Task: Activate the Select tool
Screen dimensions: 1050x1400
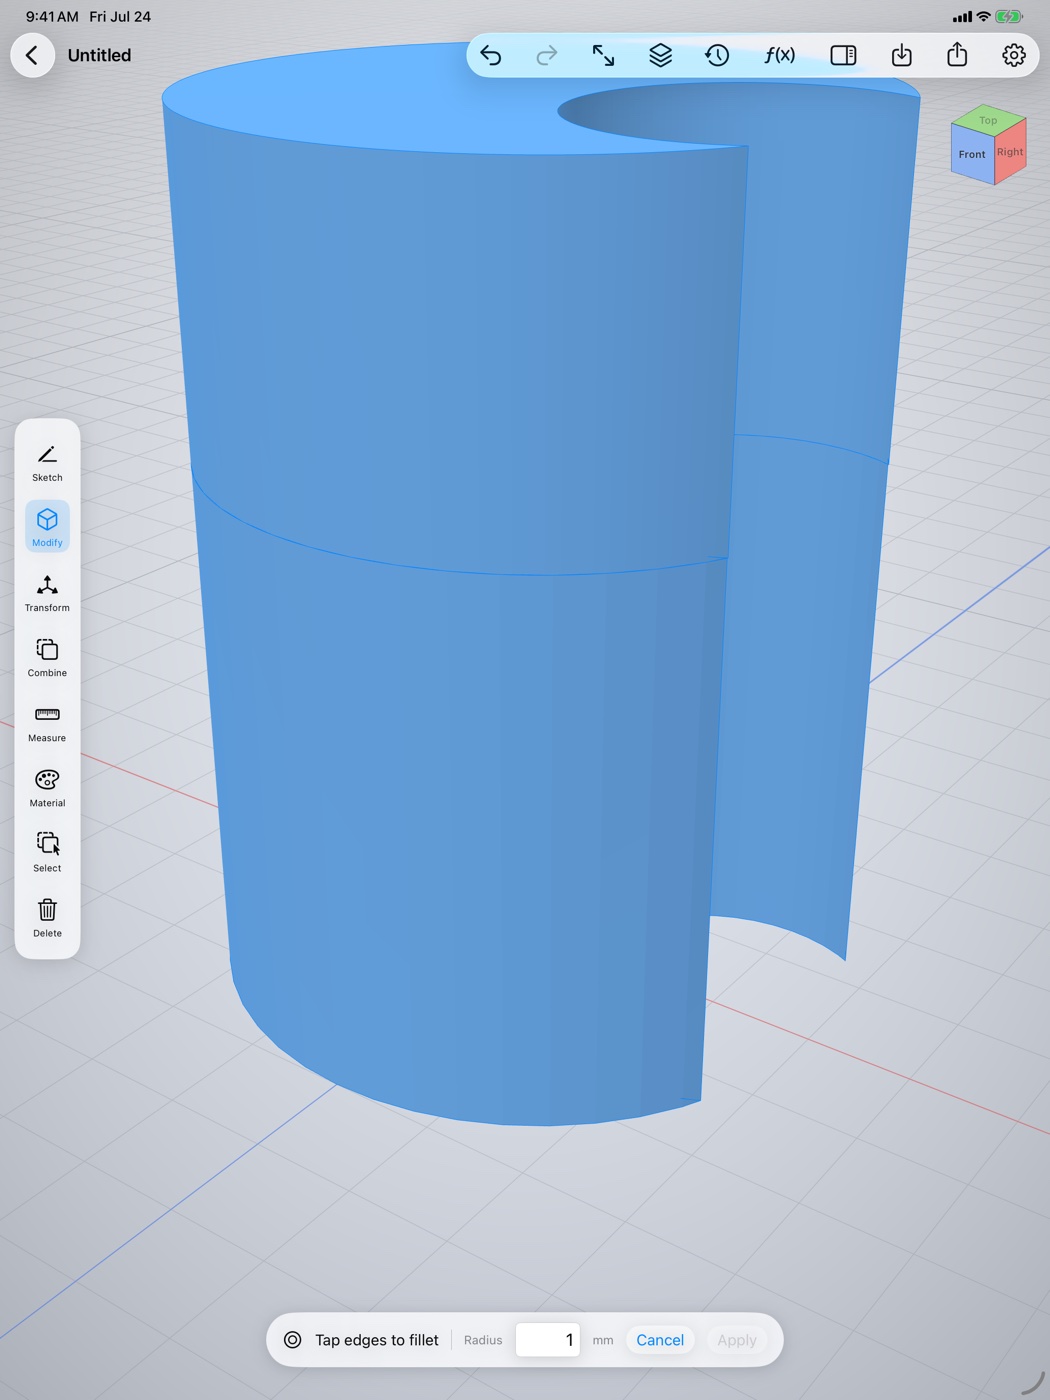Action: (47, 853)
